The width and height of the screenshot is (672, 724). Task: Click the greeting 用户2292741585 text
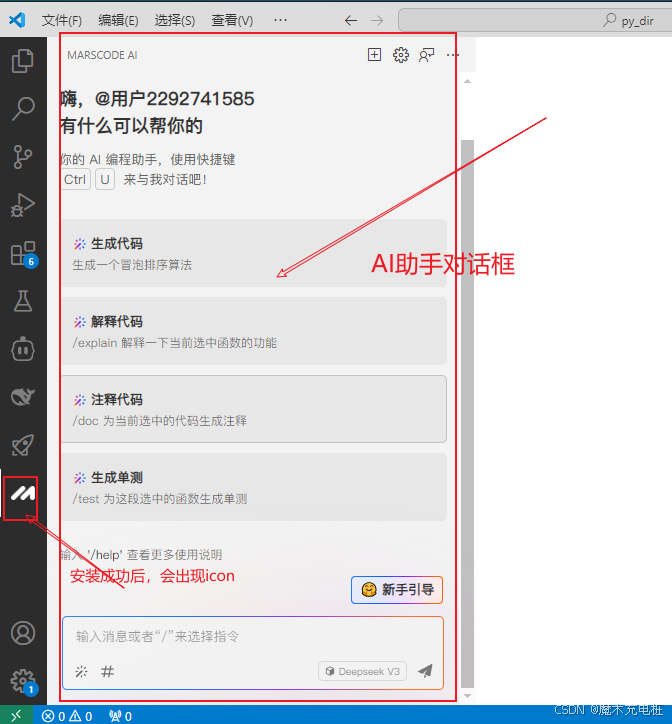pyautogui.click(x=182, y=99)
